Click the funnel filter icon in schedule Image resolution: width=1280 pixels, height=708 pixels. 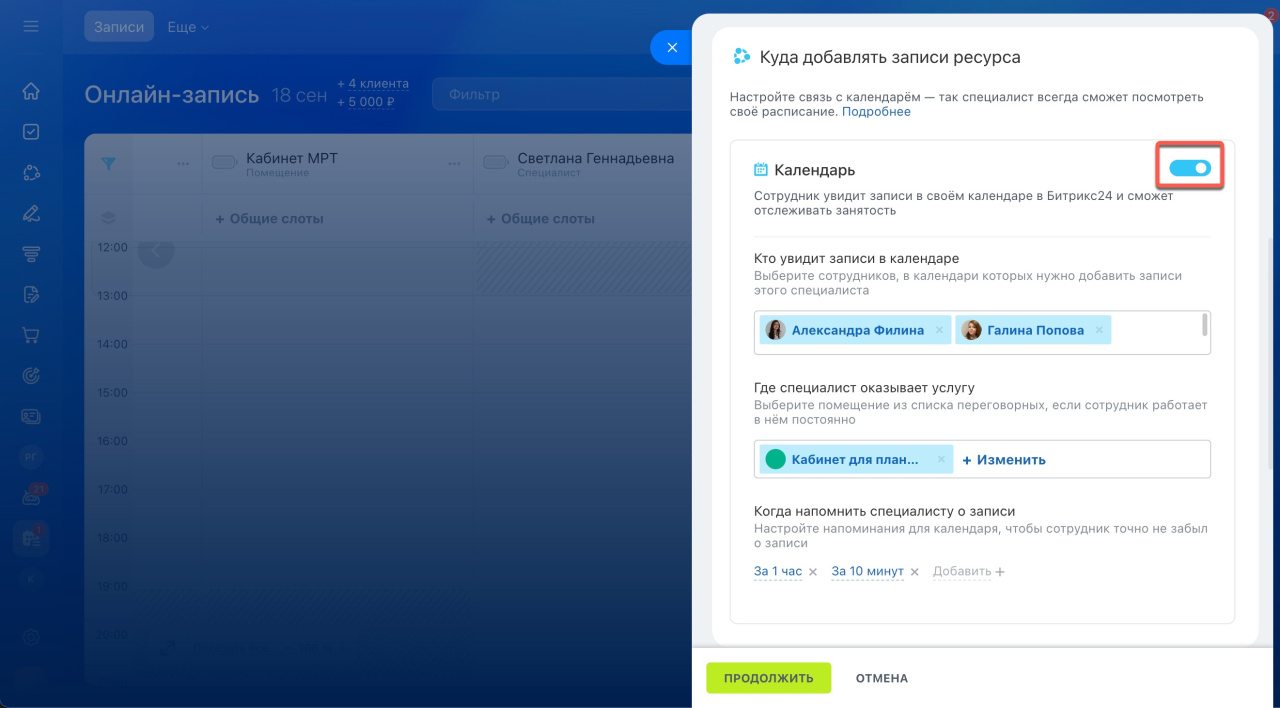tap(108, 163)
